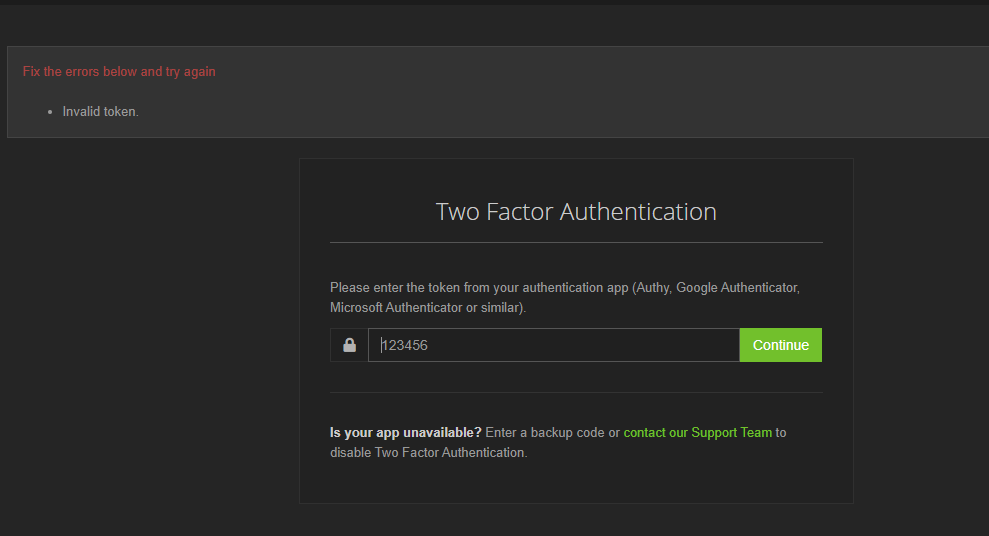Click the word Authy in the instructions
The height and width of the screenshot is (536, 989).
pos(650,288)
